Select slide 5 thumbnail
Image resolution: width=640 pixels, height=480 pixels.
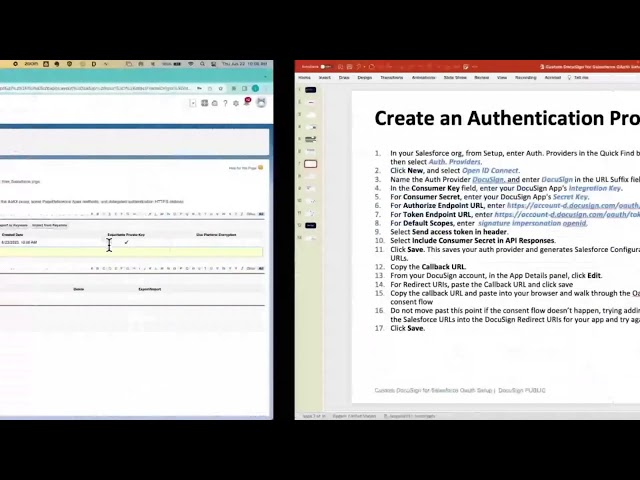311,139
